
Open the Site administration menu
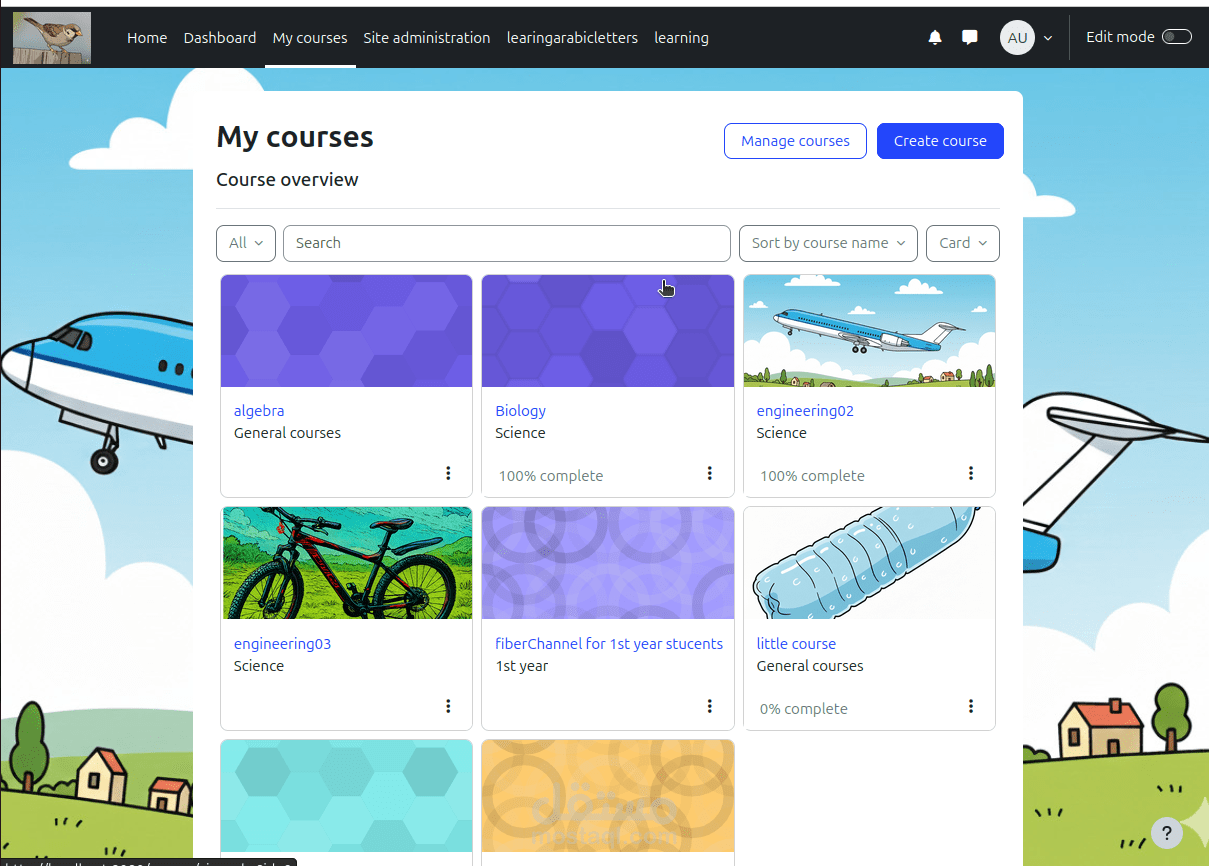pos(427,38)
